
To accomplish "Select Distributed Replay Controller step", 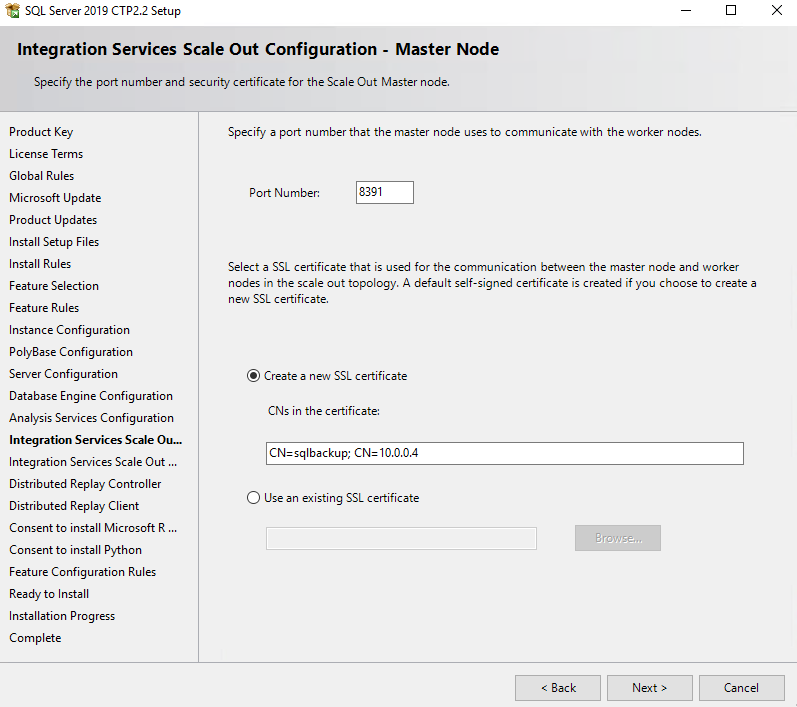I will (x=85, y=484).
